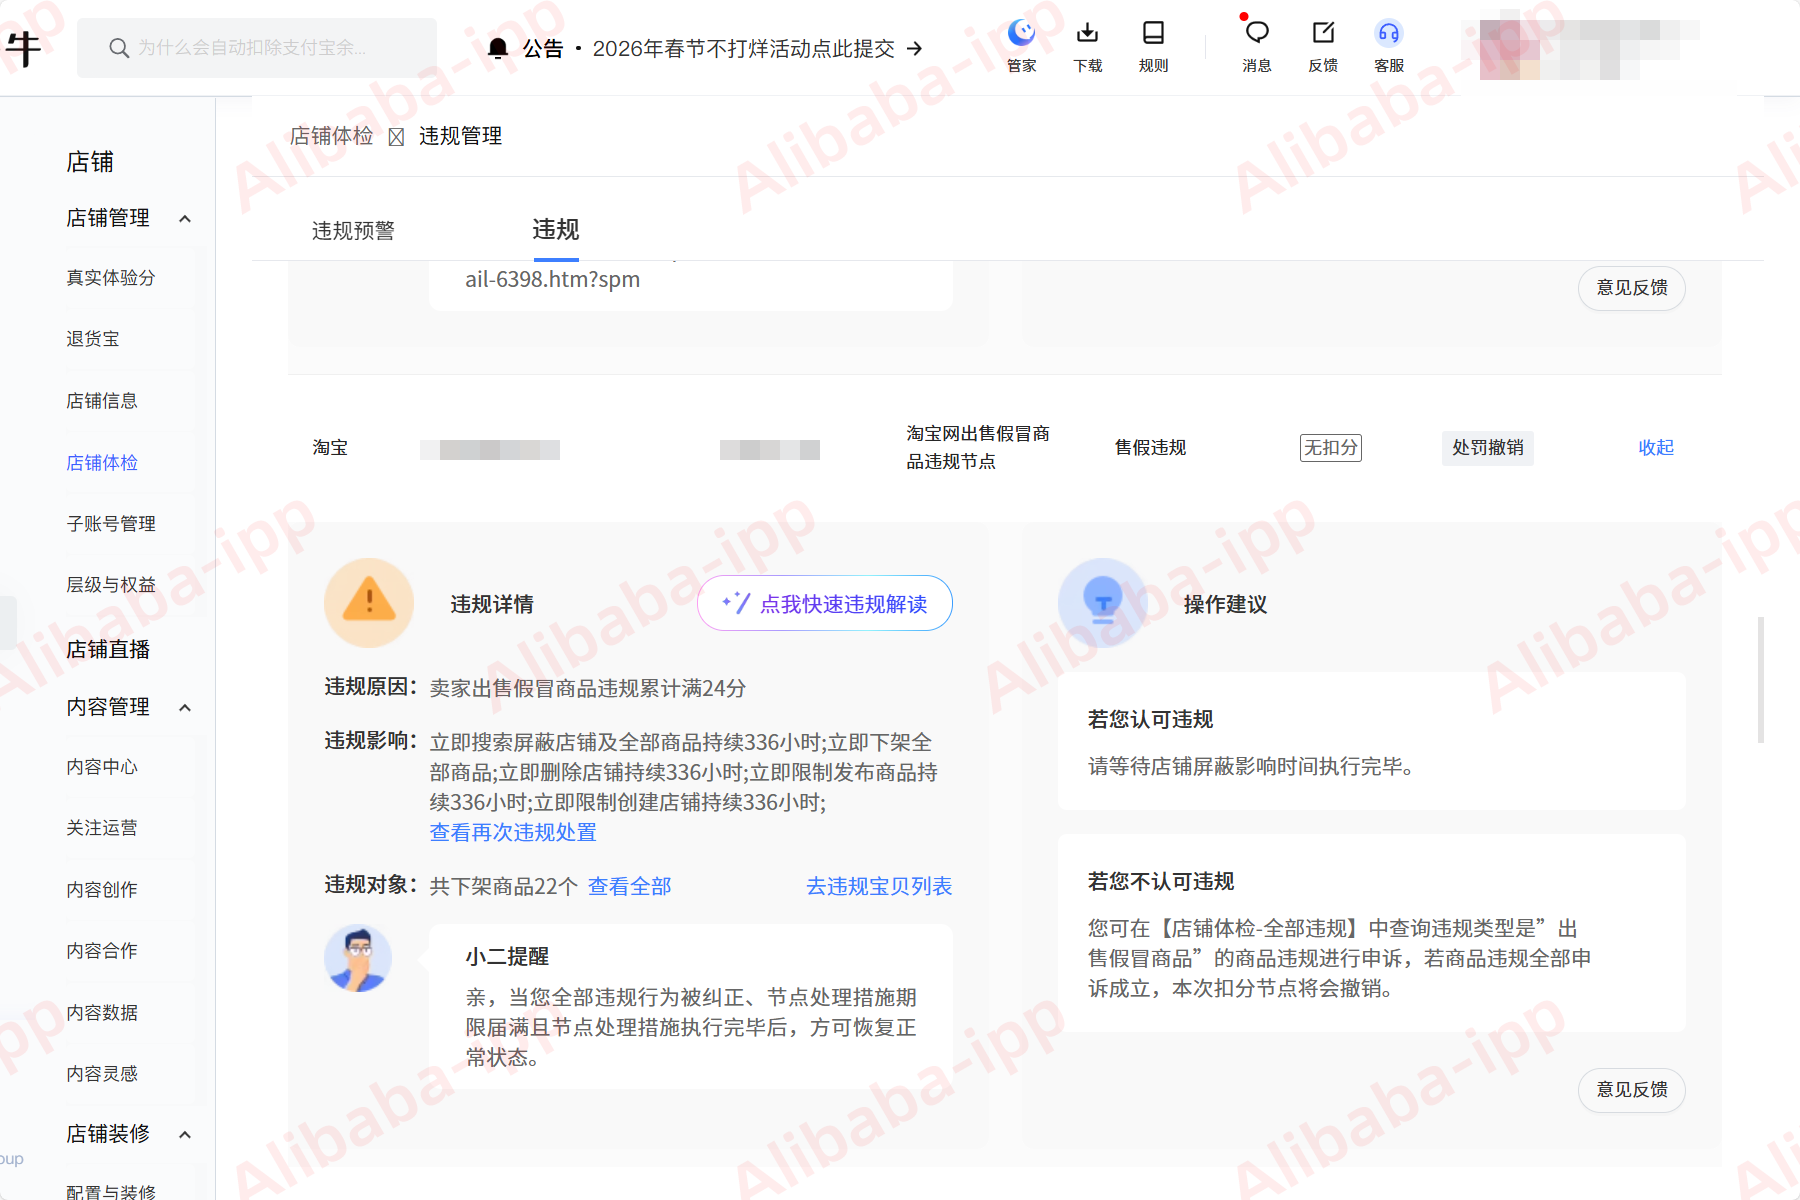This screenshot has height=1200, width=1800.
Task: Click the 售假违规 cell
Action: tap(1151, 447)
